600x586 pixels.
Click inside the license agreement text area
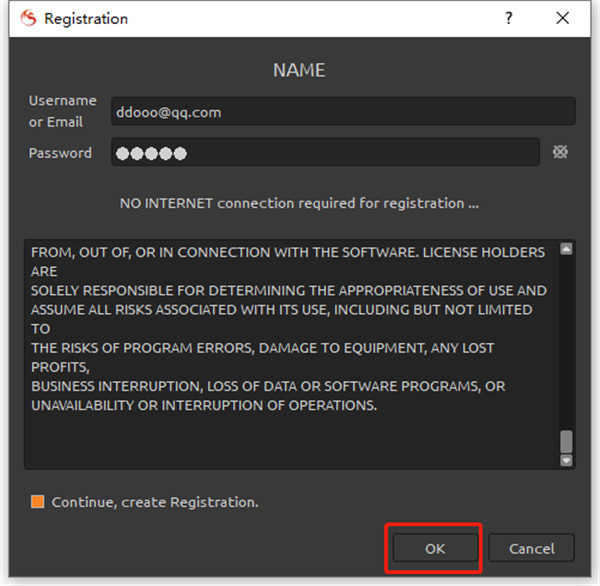[x=290, y=435]
